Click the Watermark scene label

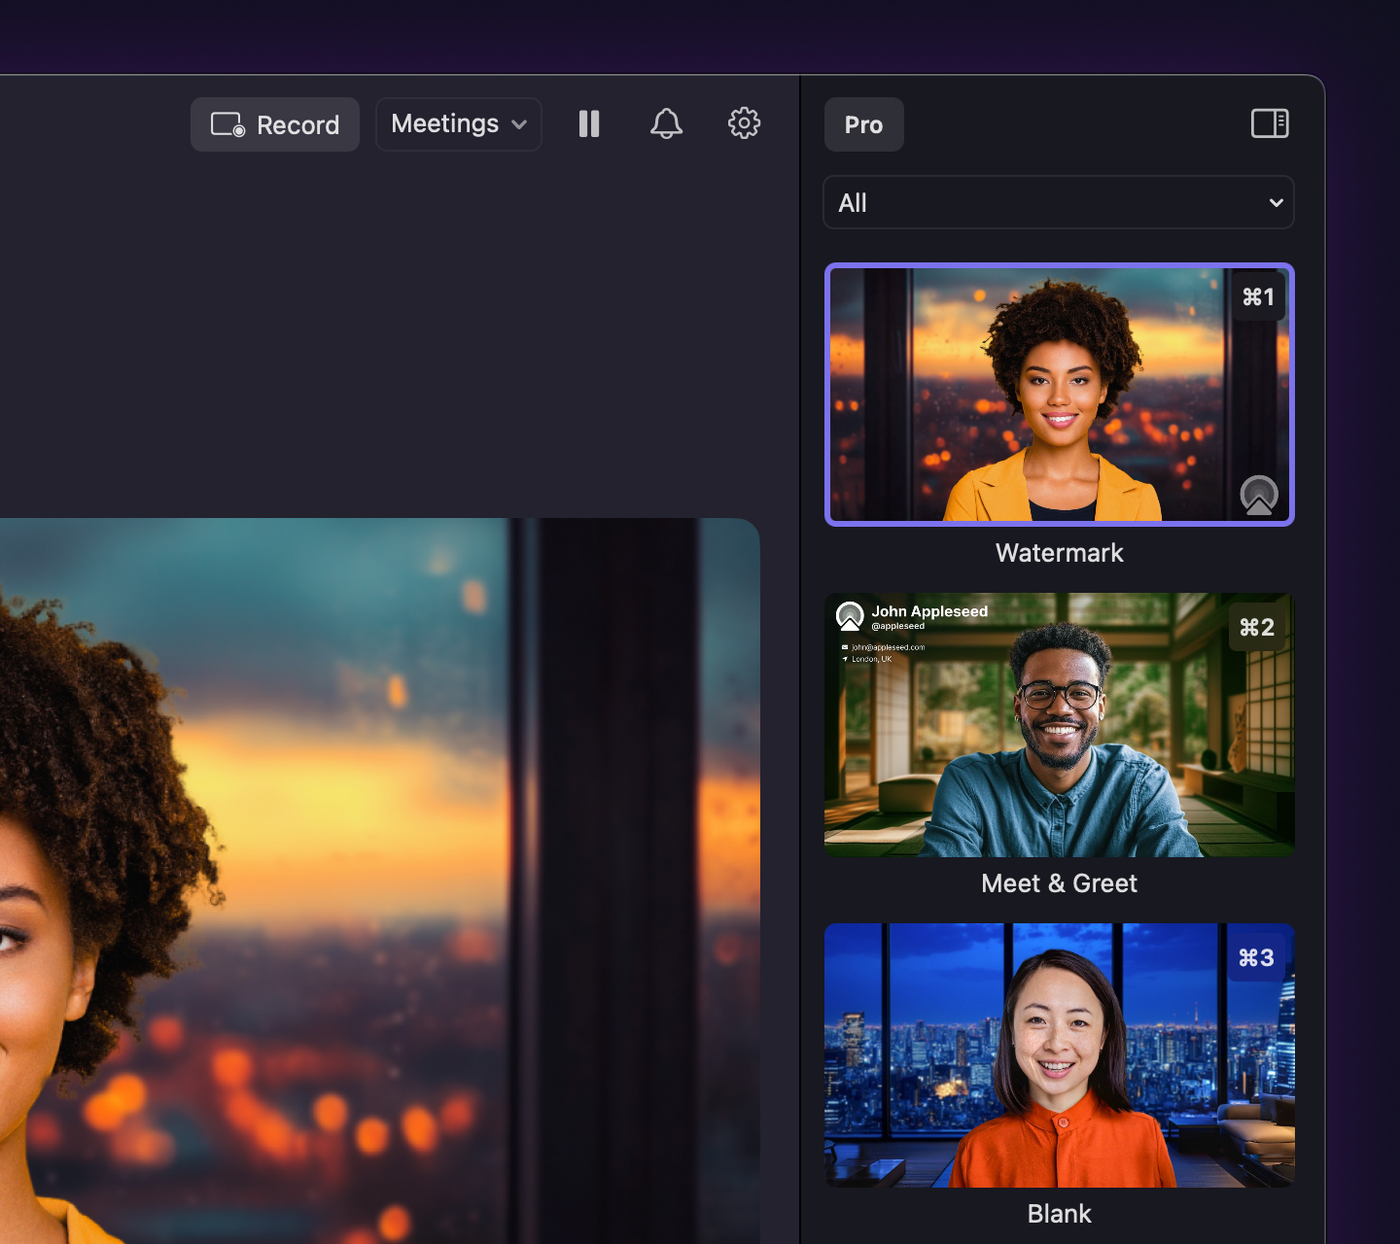pyautogui.click(x=1059, y=553)
